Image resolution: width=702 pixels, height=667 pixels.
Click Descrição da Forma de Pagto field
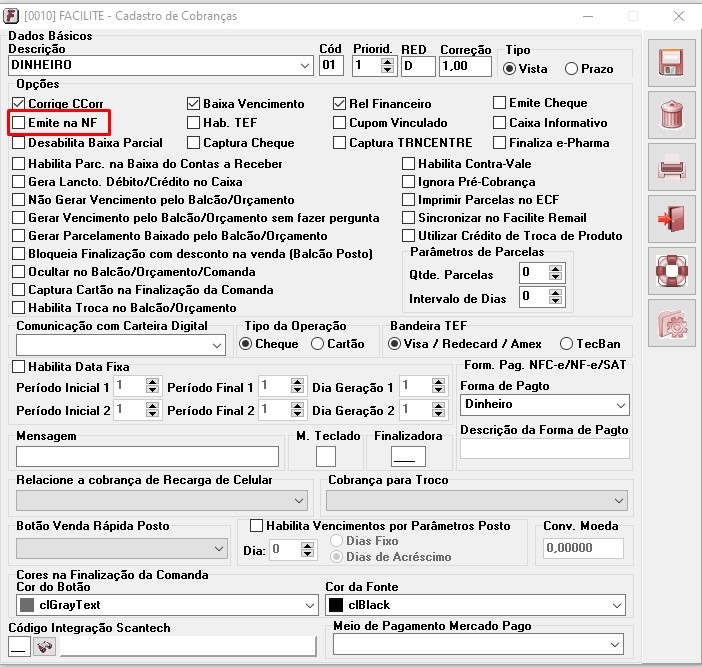pyautogui.click(x=545, y=448)
